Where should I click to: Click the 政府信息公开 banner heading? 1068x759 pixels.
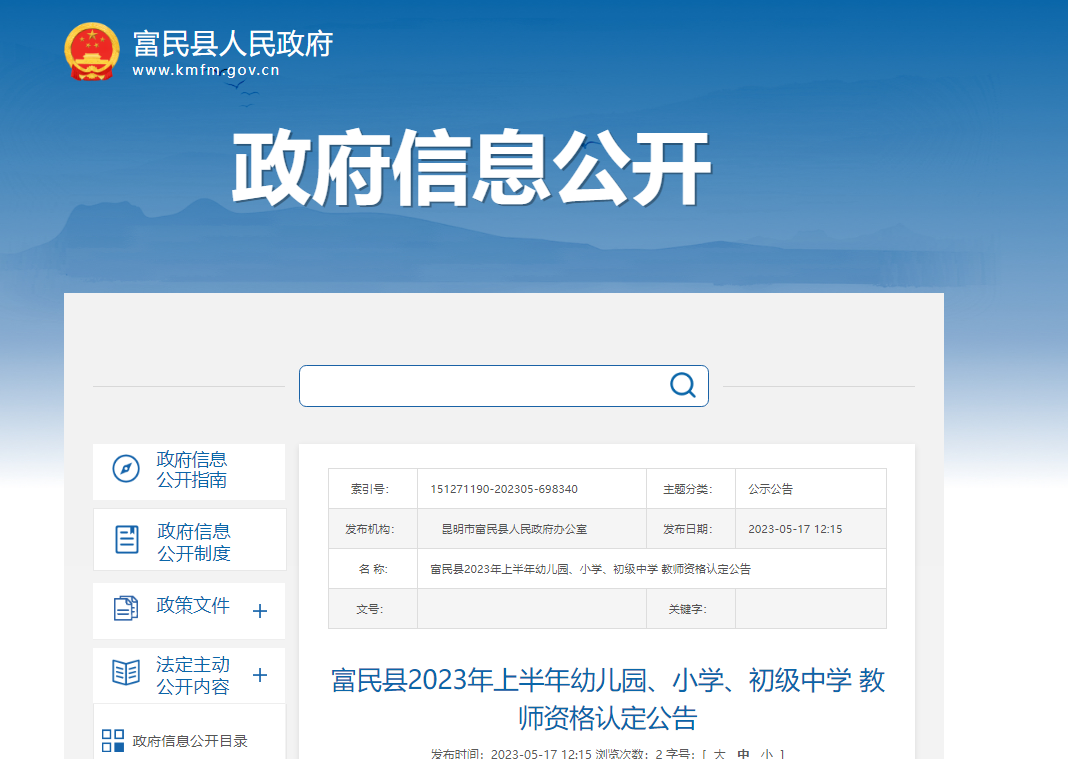click(471, 170)
